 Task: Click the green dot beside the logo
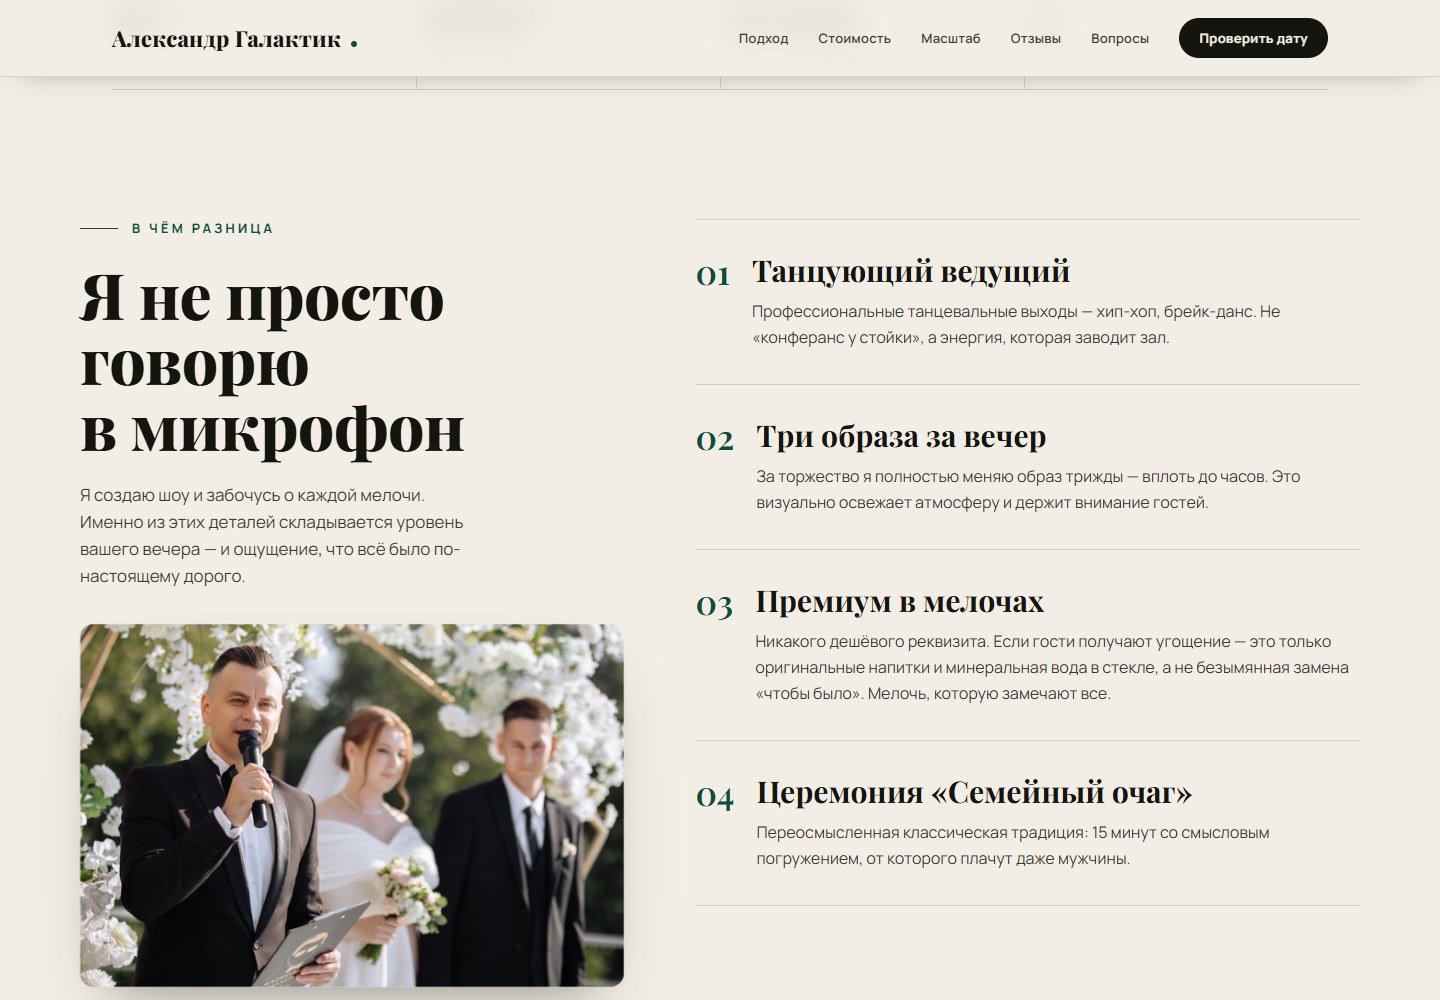(x=354, y=43)
